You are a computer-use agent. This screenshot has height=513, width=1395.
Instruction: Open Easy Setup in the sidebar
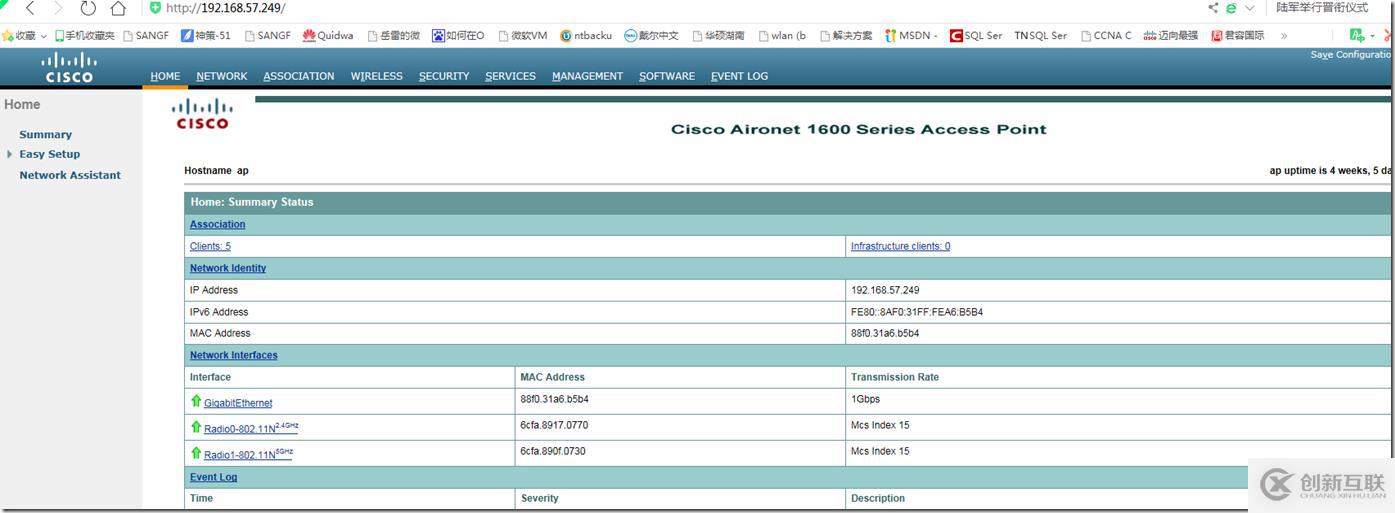click(x=49, y=154)
